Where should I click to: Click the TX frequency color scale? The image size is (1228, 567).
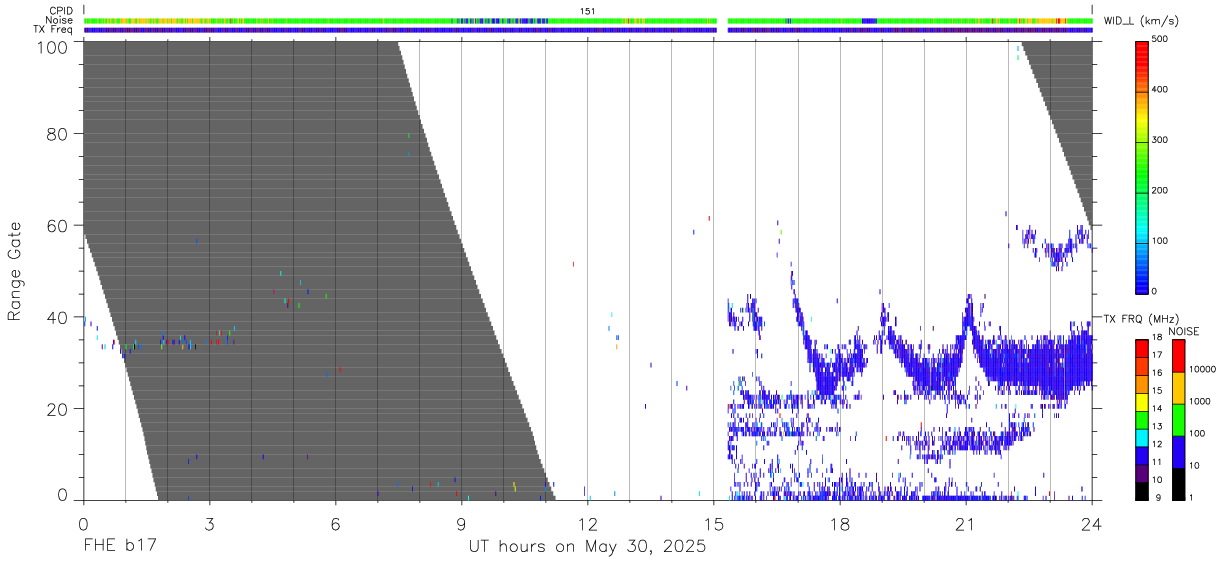1142,418
